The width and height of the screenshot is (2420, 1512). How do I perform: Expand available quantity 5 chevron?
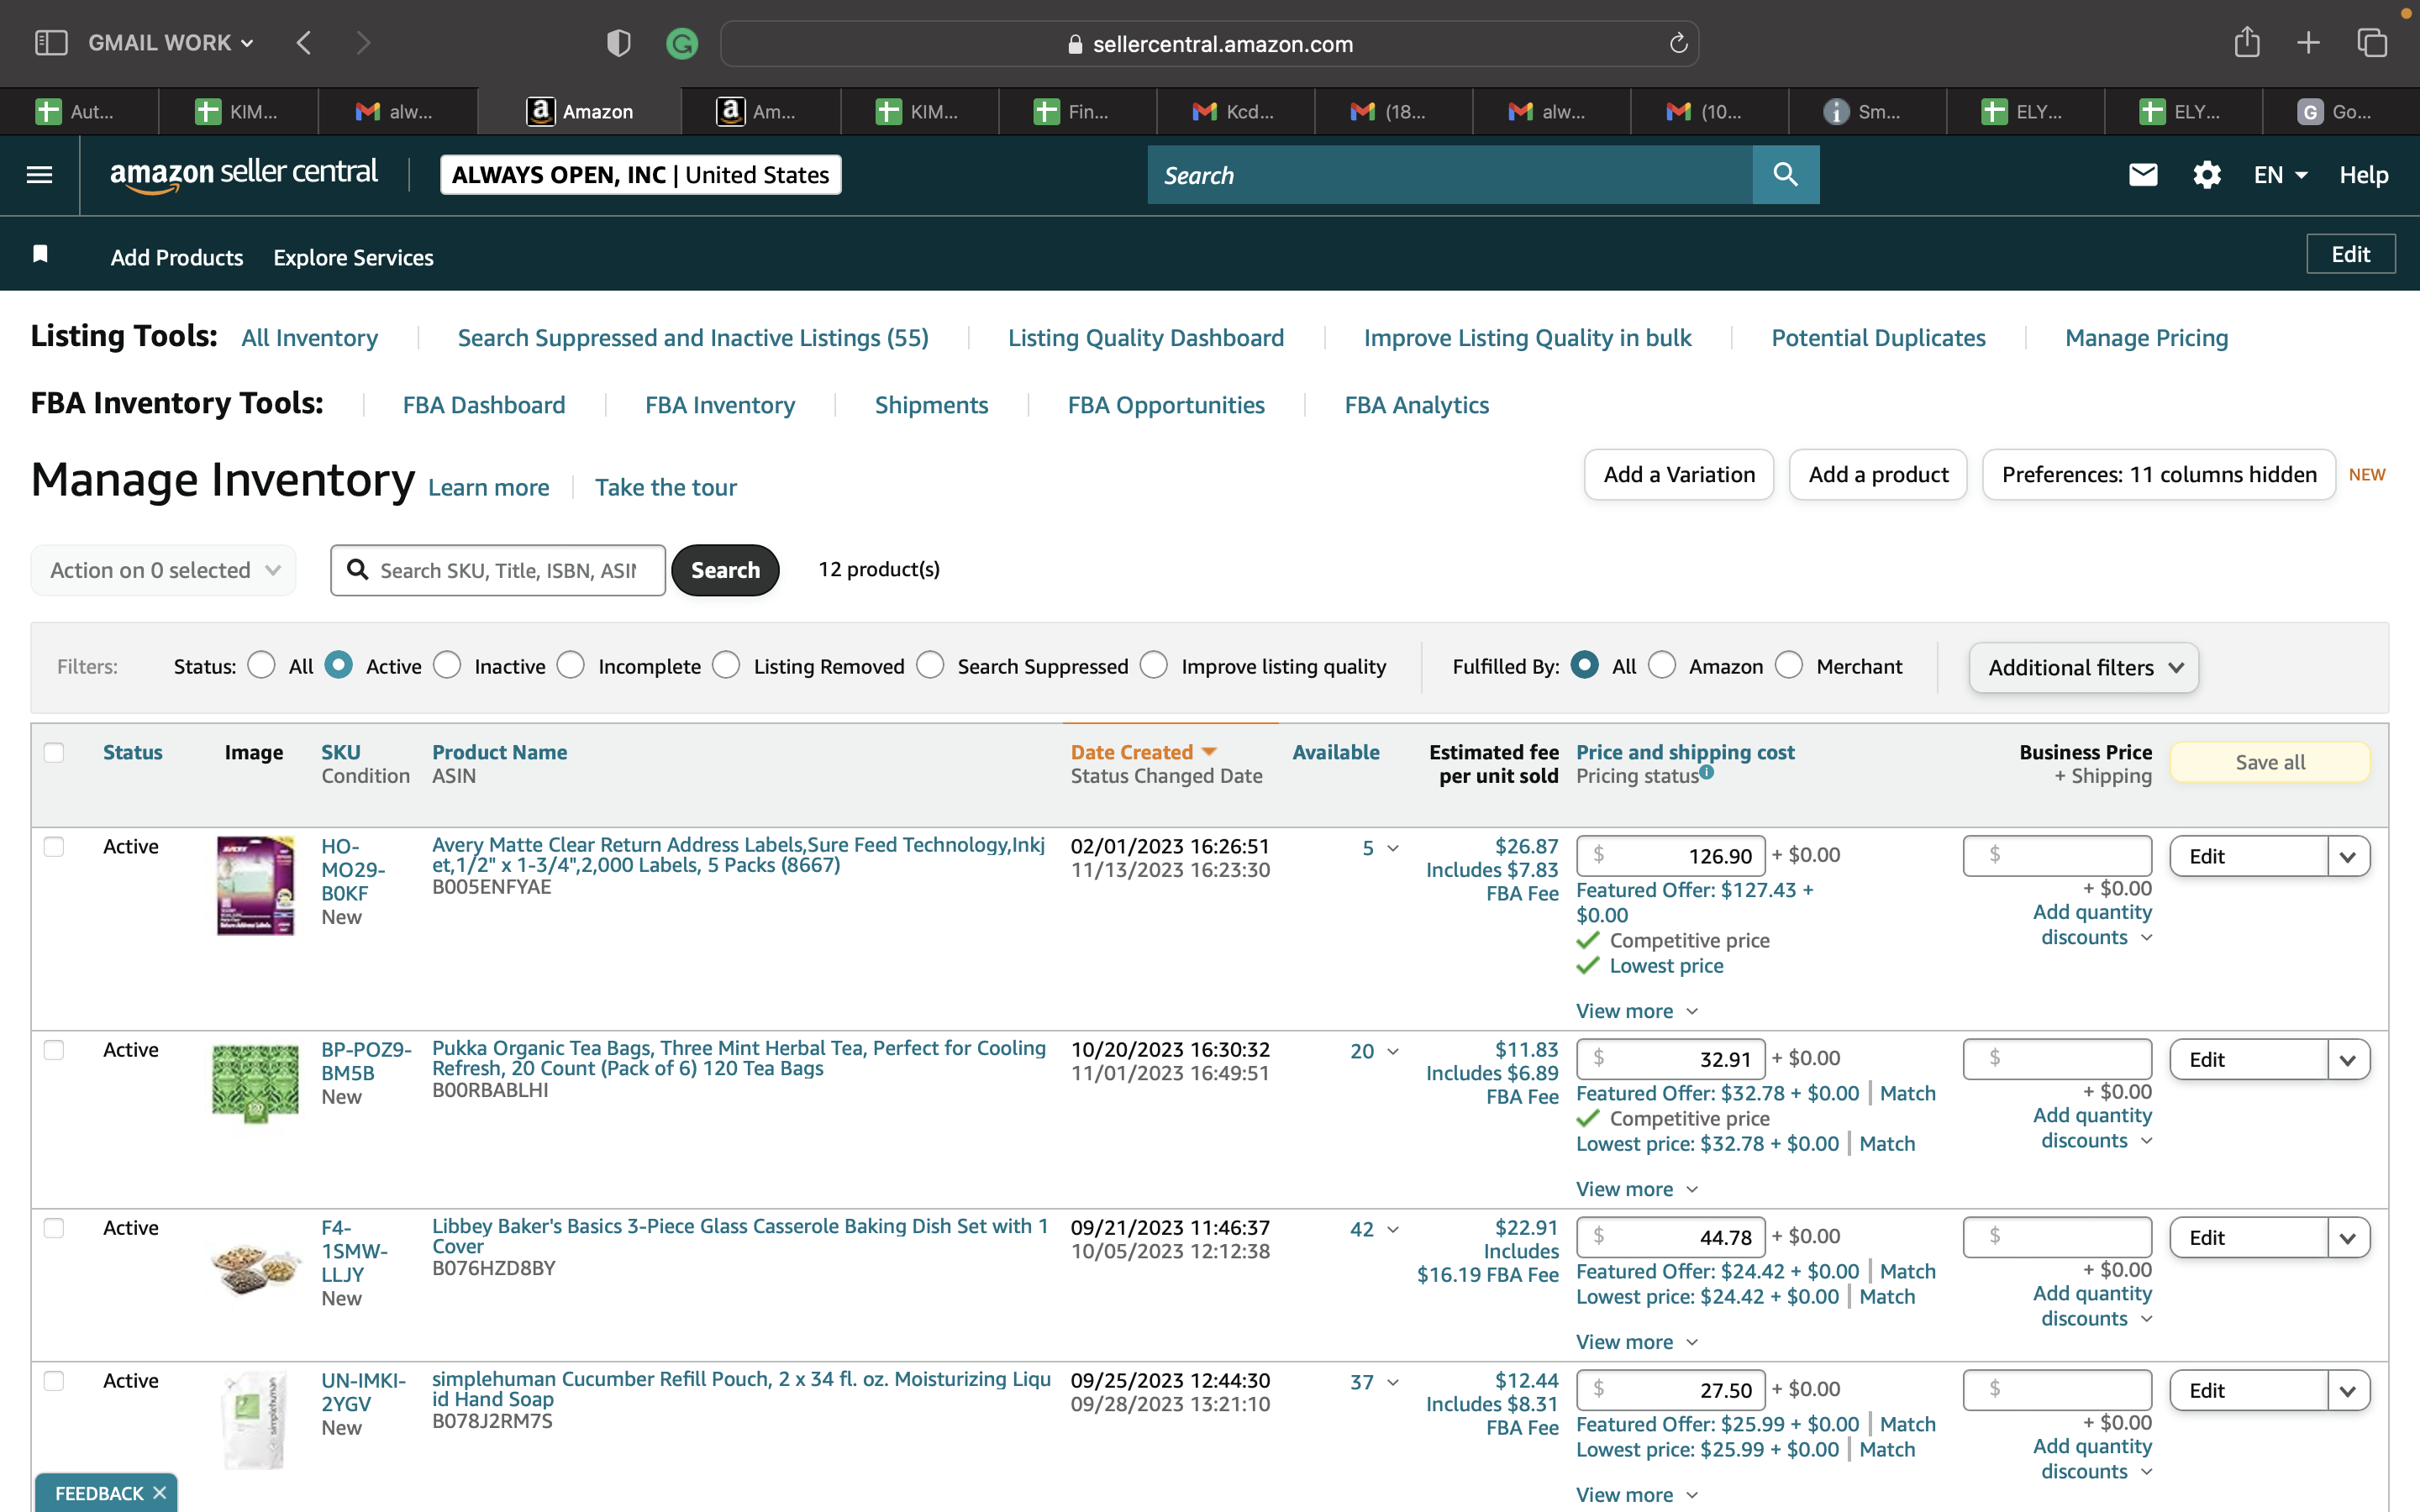[x=1393, y=848]
